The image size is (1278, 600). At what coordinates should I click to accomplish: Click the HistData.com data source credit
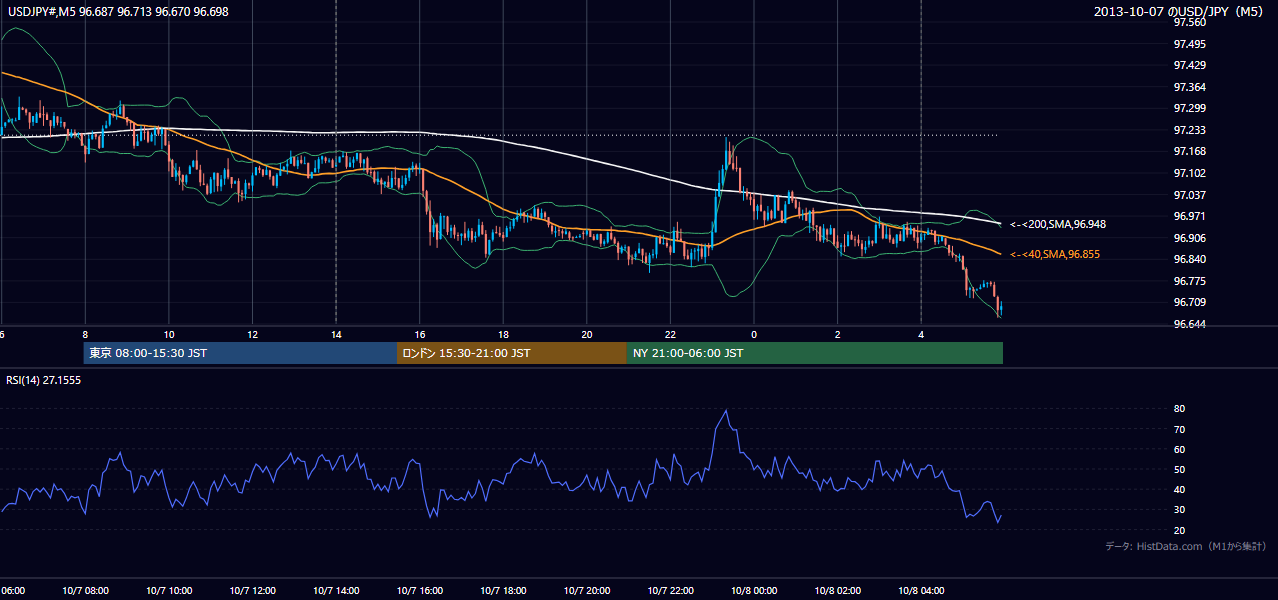pos(1186,546)
